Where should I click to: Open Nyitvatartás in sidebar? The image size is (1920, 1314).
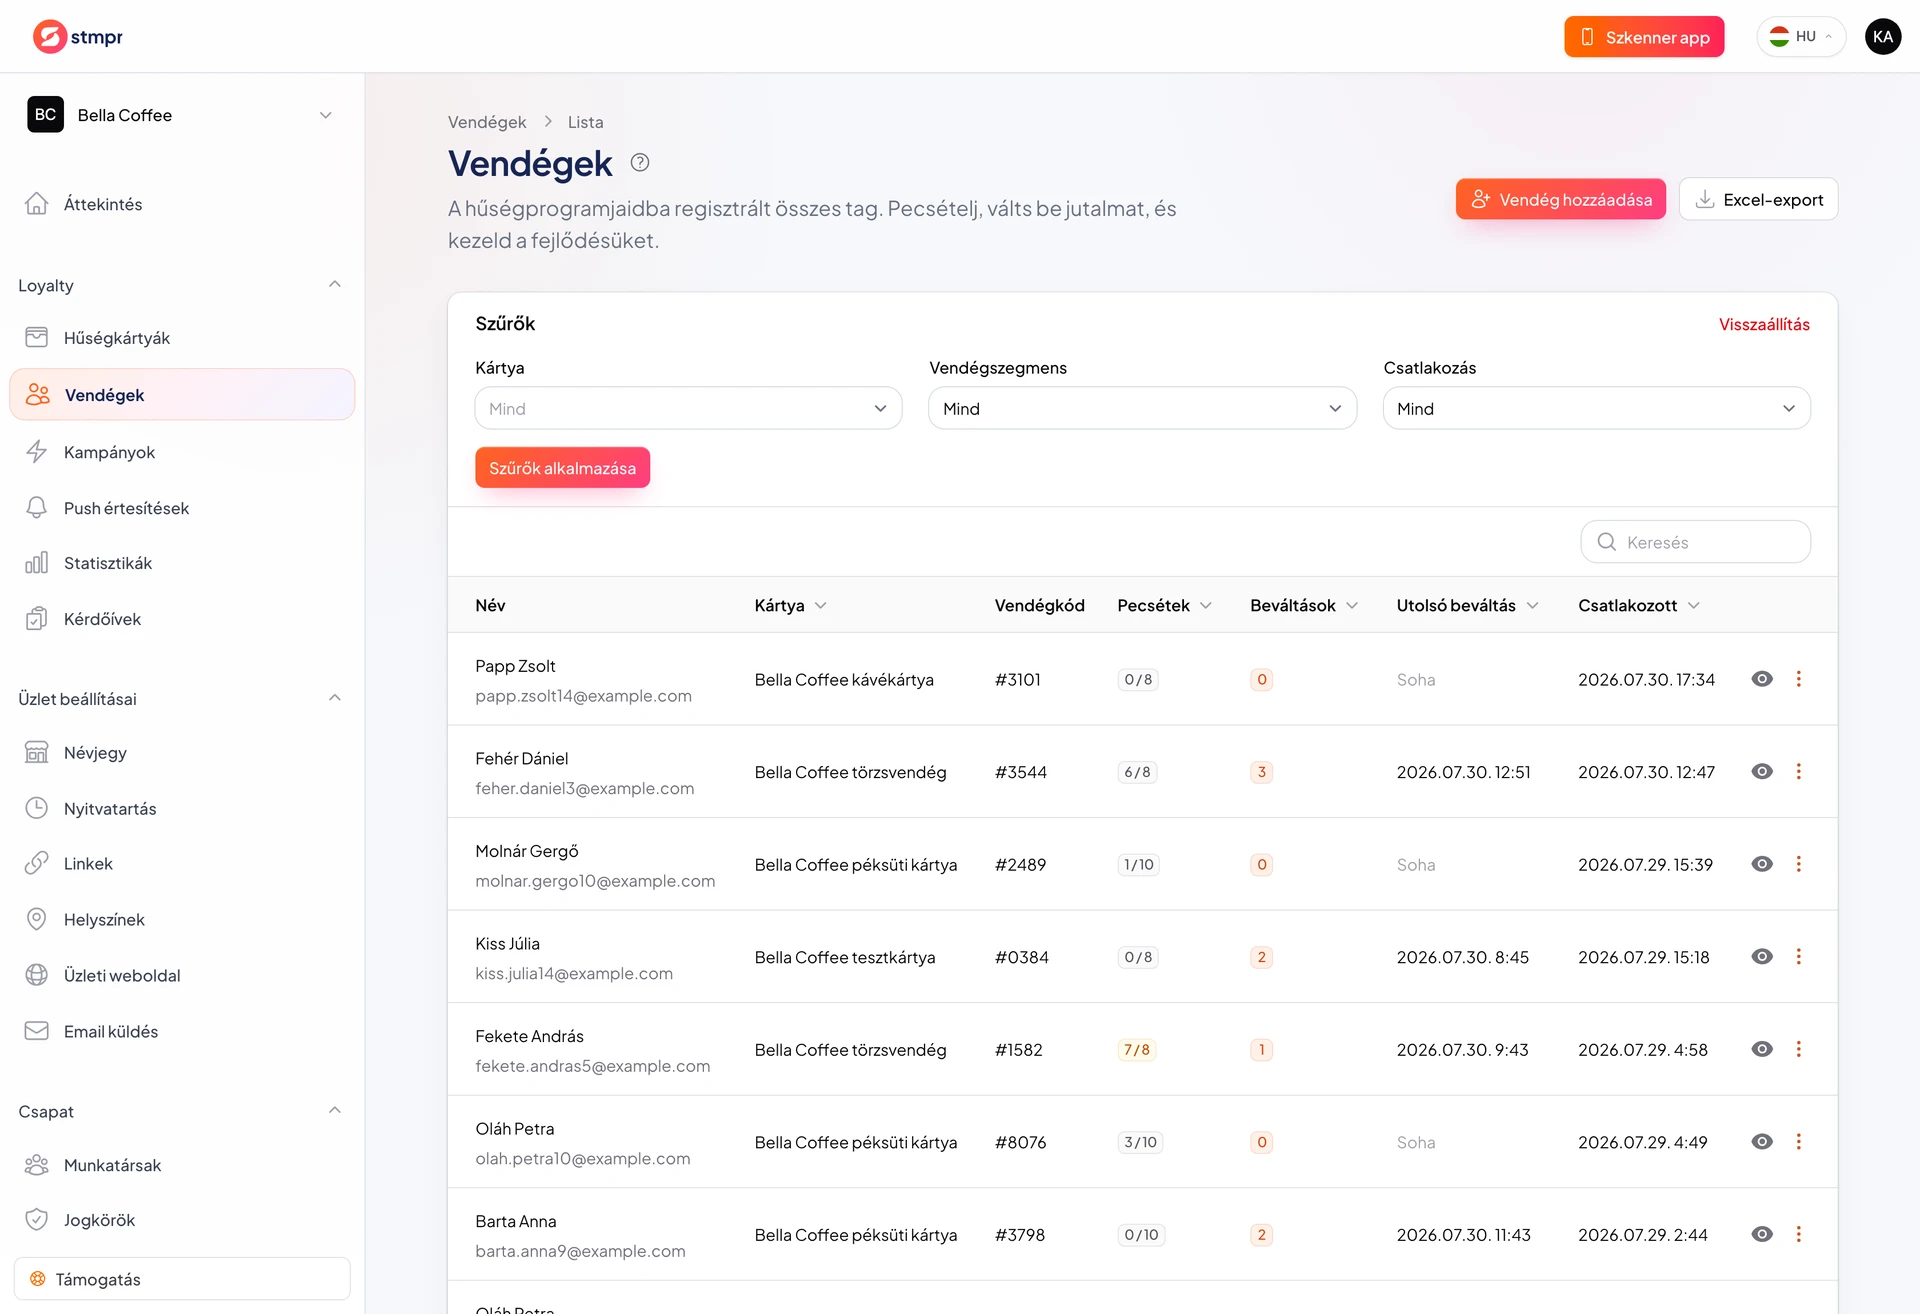coord(182,808)
